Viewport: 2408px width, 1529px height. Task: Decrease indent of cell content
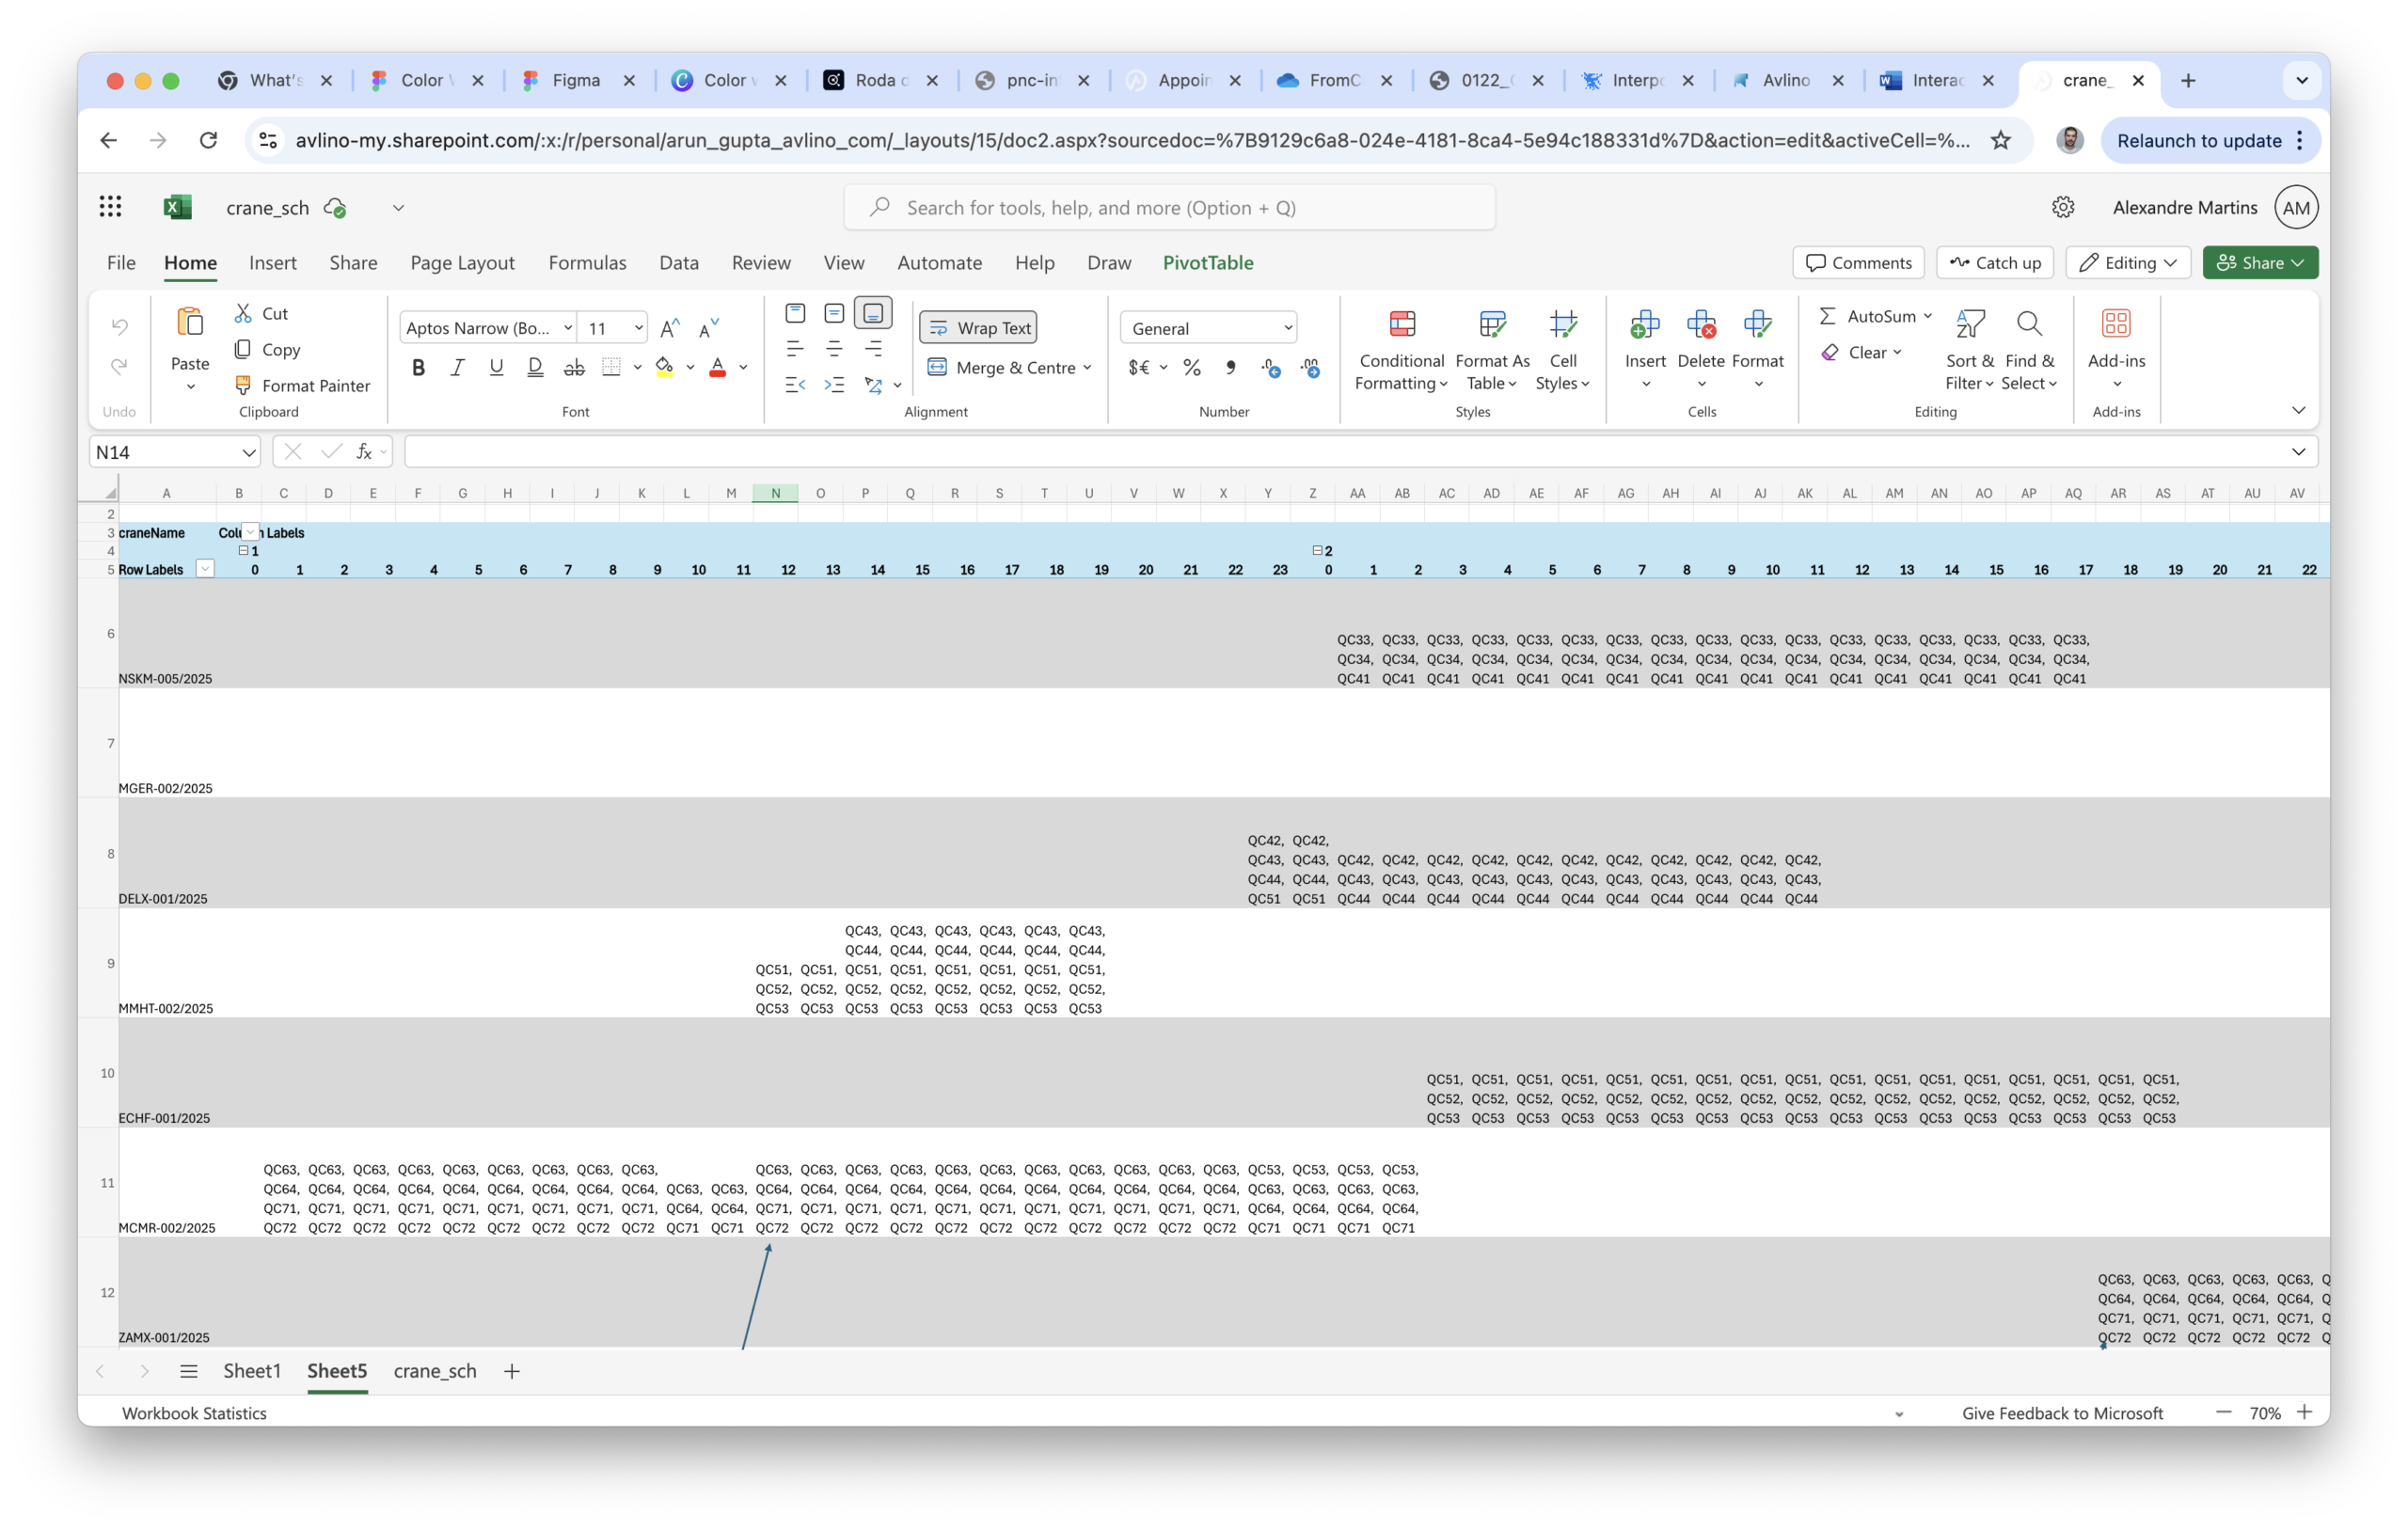[795, 385]
